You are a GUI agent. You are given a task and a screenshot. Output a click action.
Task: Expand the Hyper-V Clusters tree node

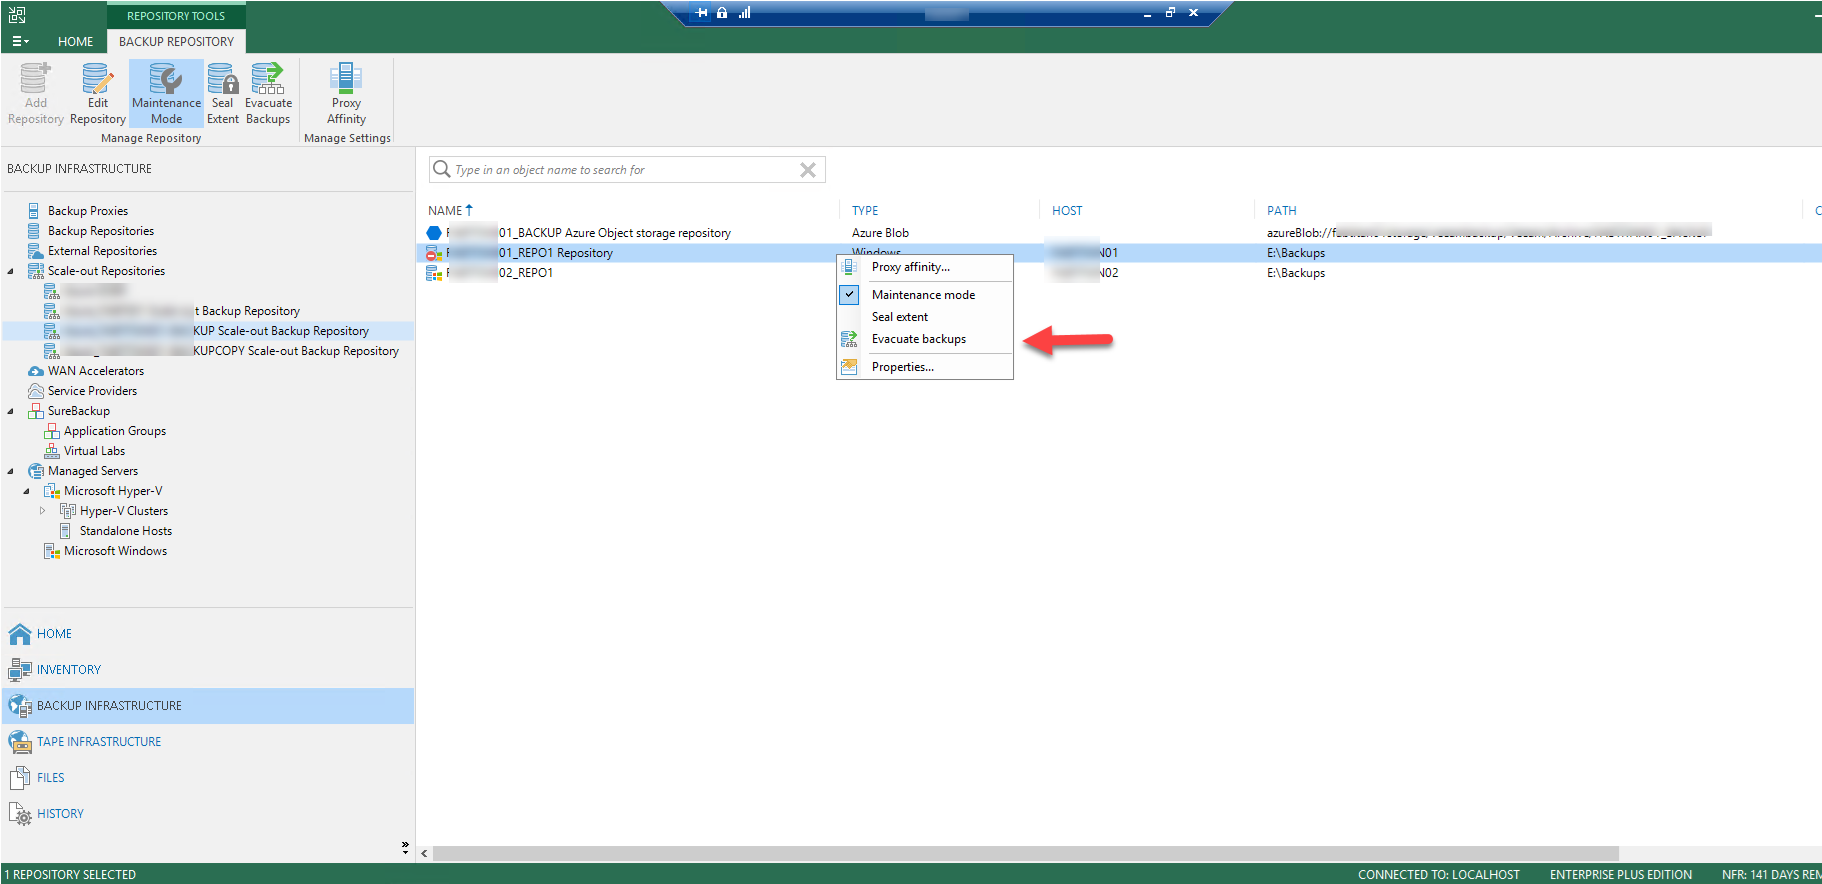tap(42, 511)
